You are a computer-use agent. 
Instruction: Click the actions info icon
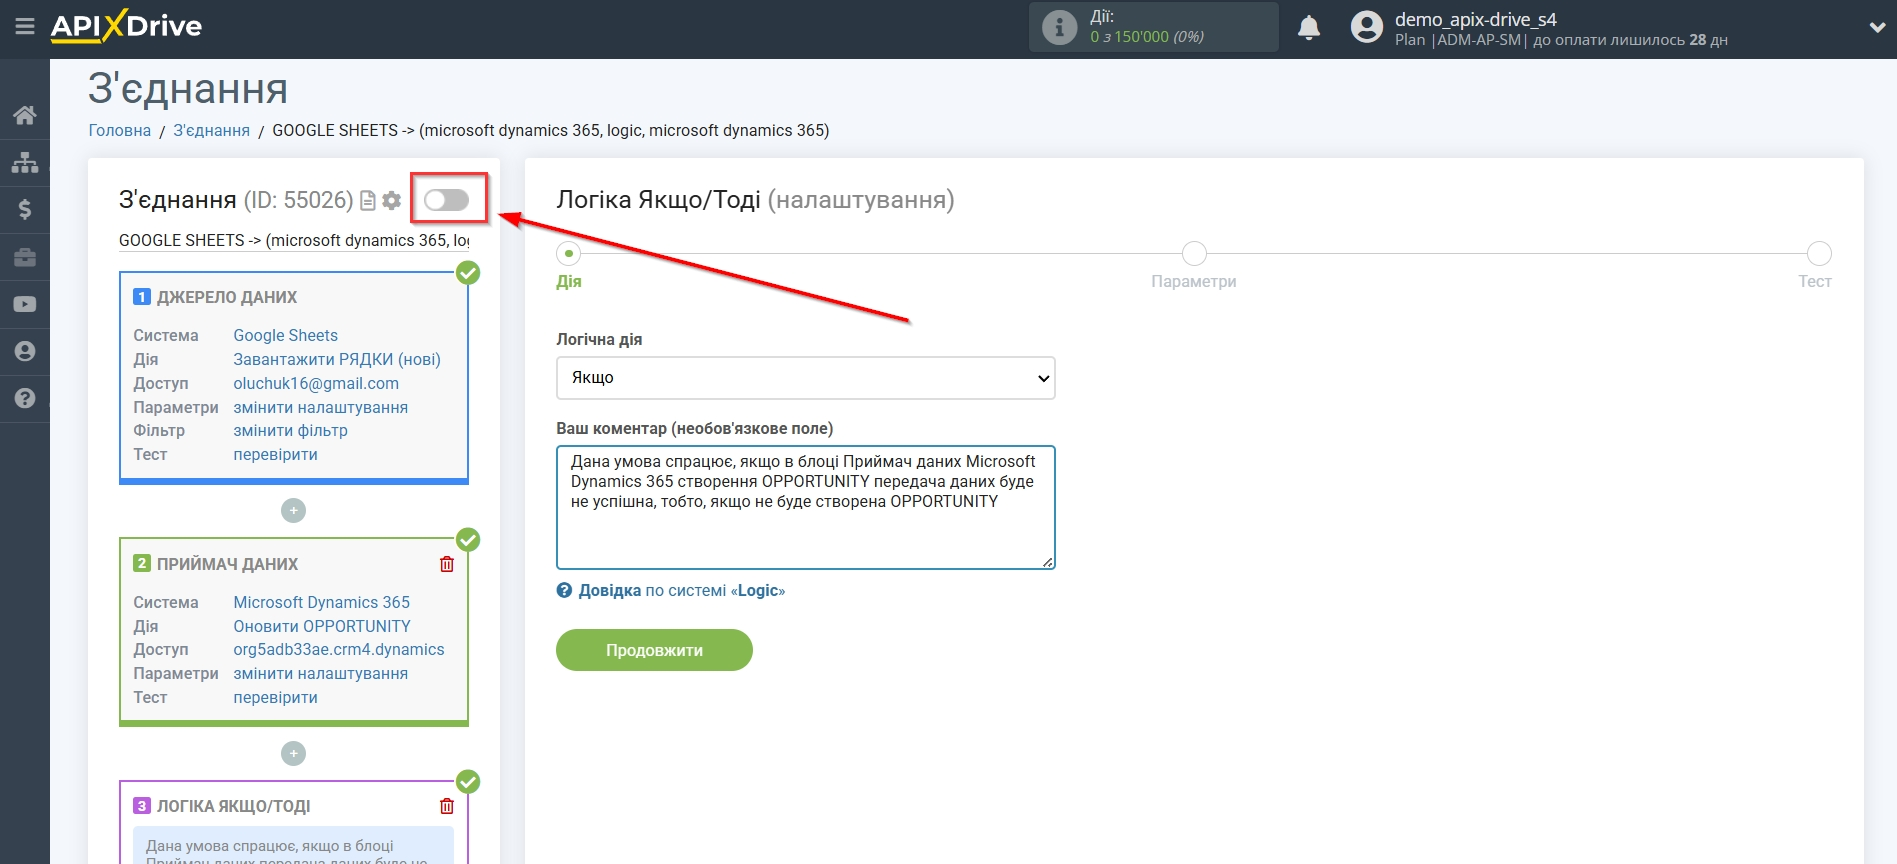click(1059, 27)
